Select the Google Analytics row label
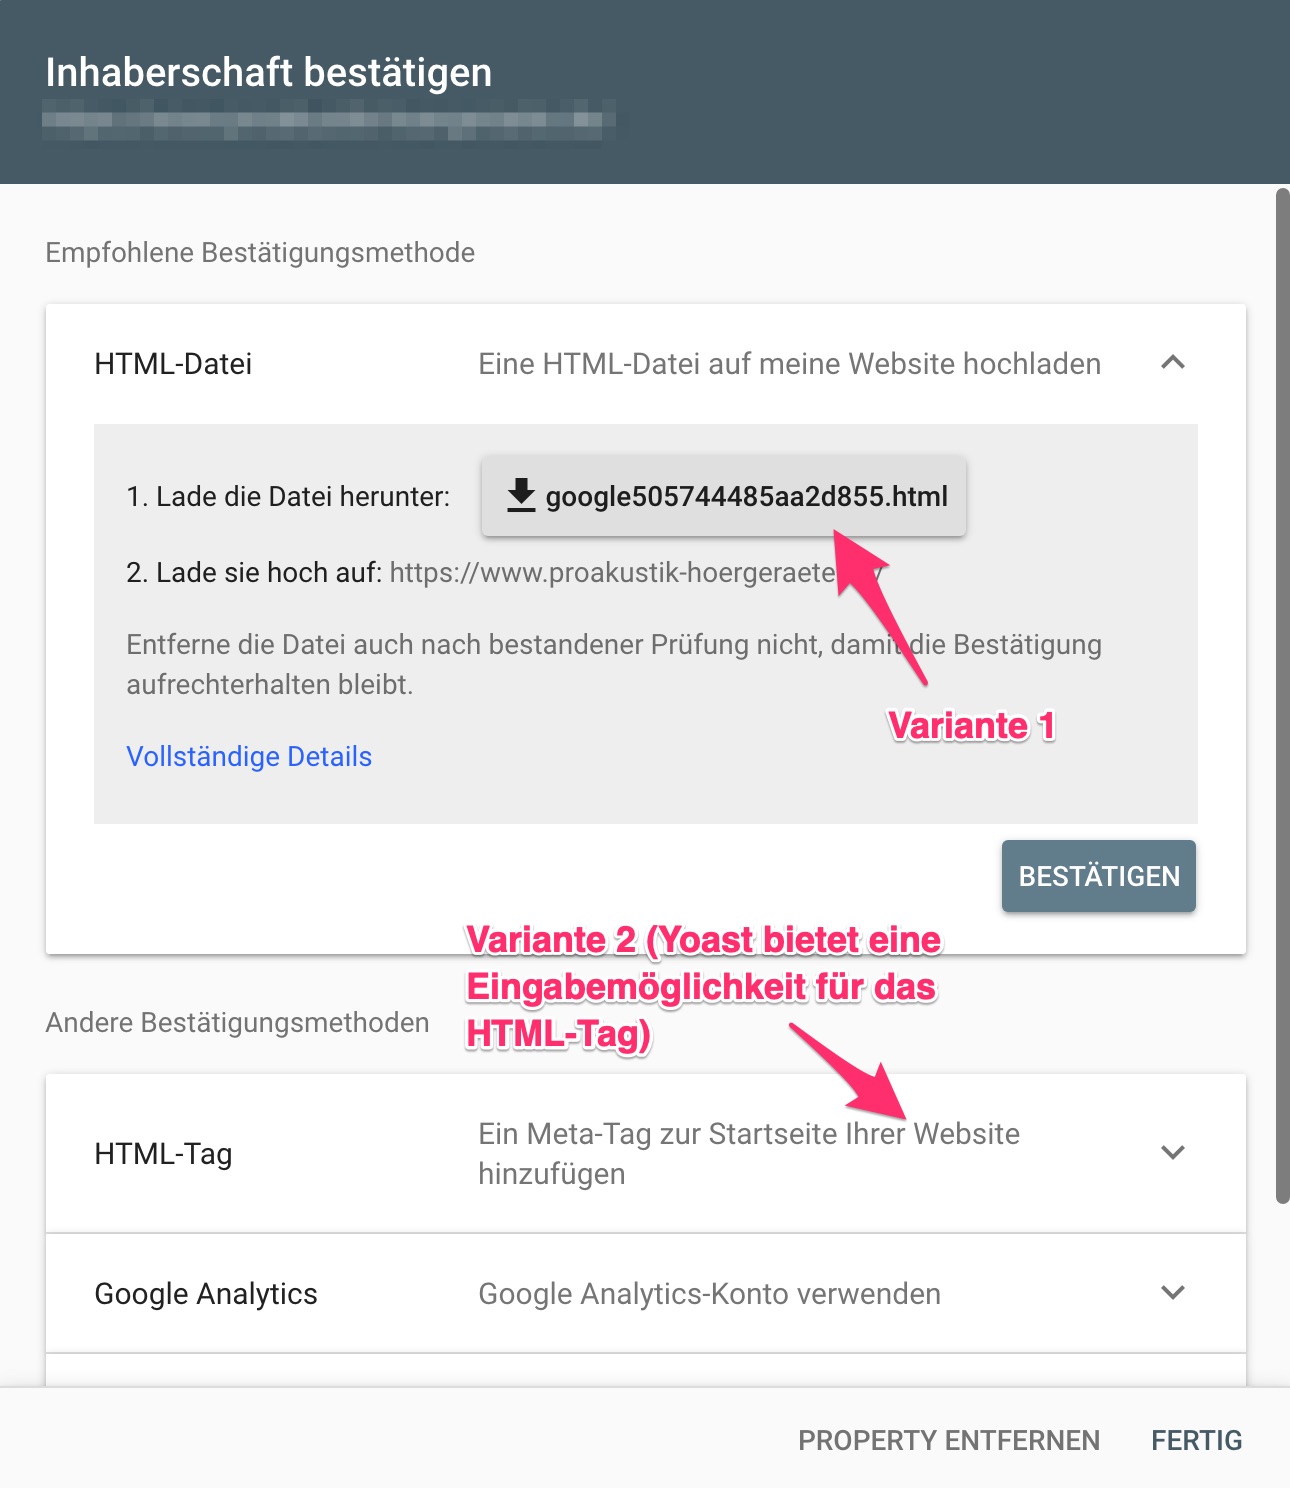The width and height of the screenshot is (1290, 1488). (x=206, y=1294)
